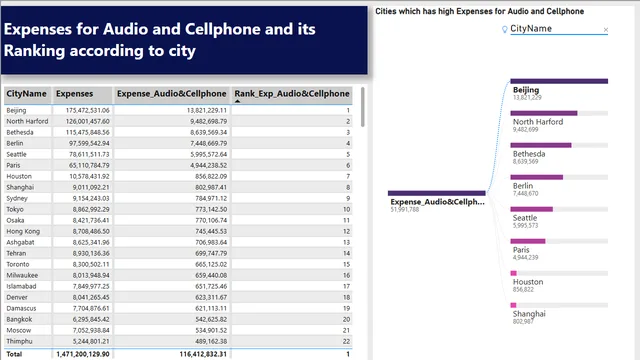Select the North Harford node bar

point(559,113)
